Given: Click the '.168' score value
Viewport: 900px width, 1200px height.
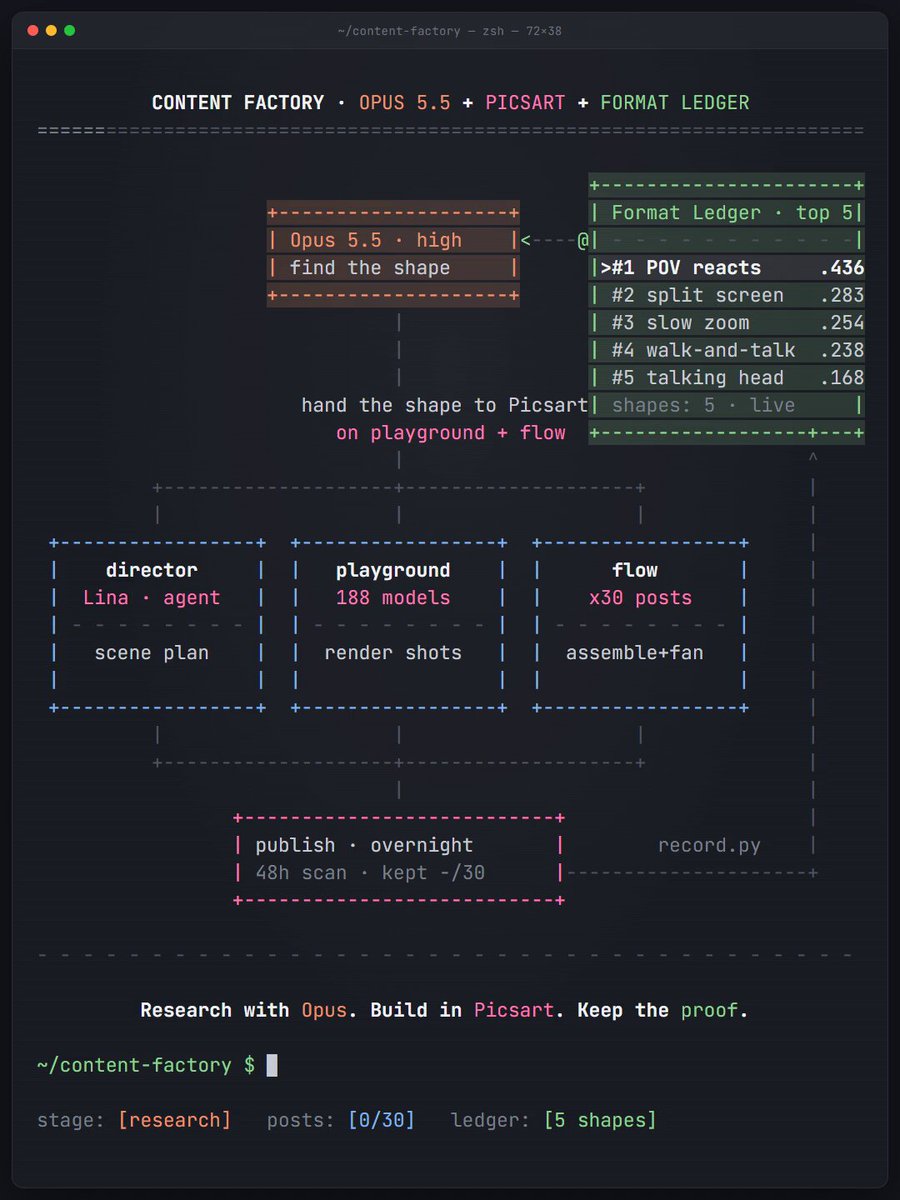Looking at the screenshot, I should [x=841, y=378].
